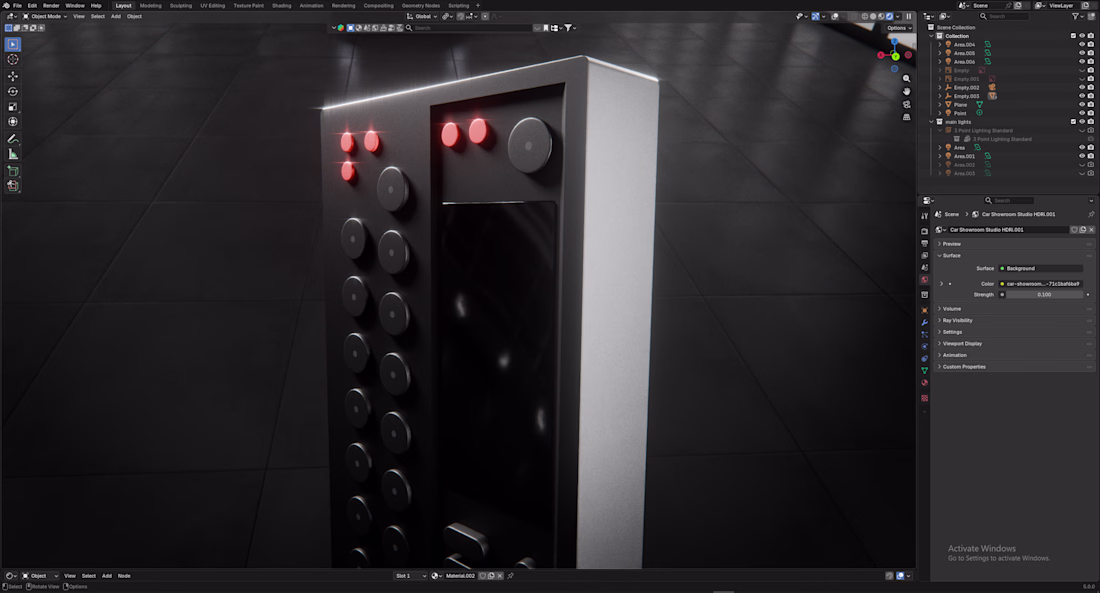The image size is (1100, 593).
Task: Open the Physics properties tab
Action: tap(925, 346)
